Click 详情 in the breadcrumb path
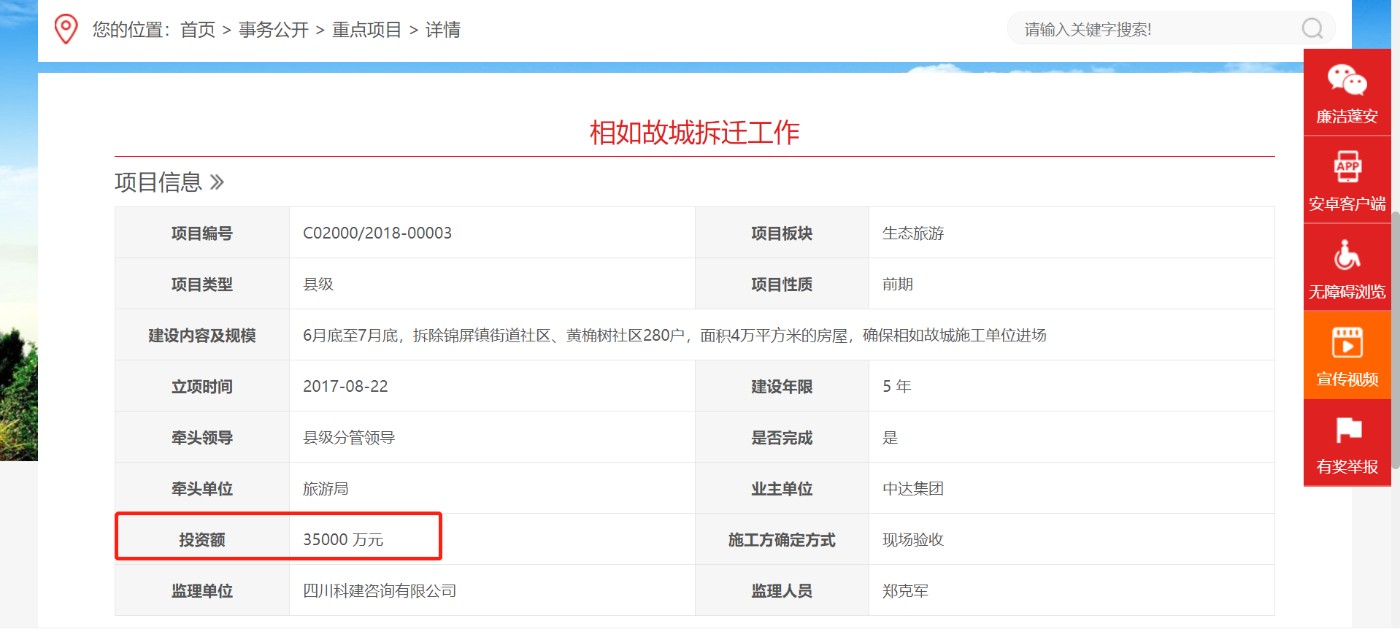 pyautogui.click(x=443, y=30)
